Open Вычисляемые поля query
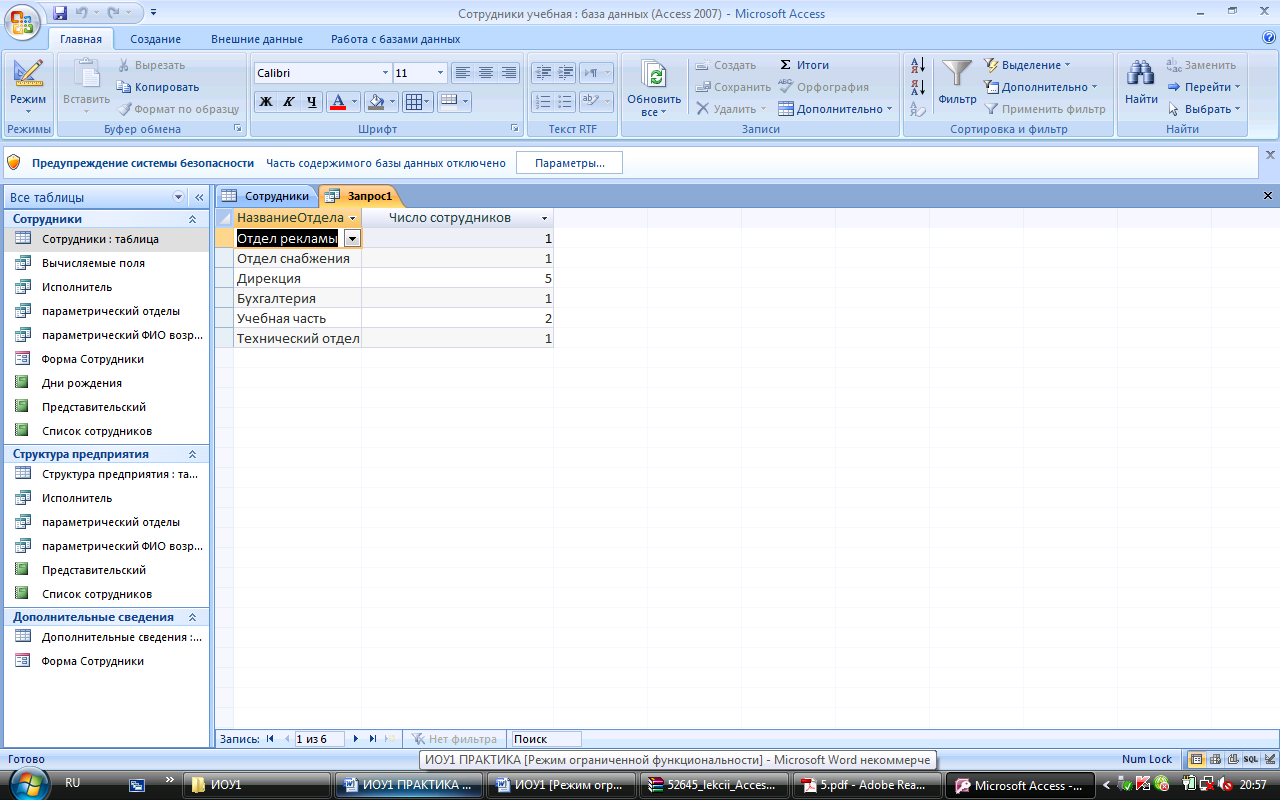 pyautogui.click(x=105, y=263)
